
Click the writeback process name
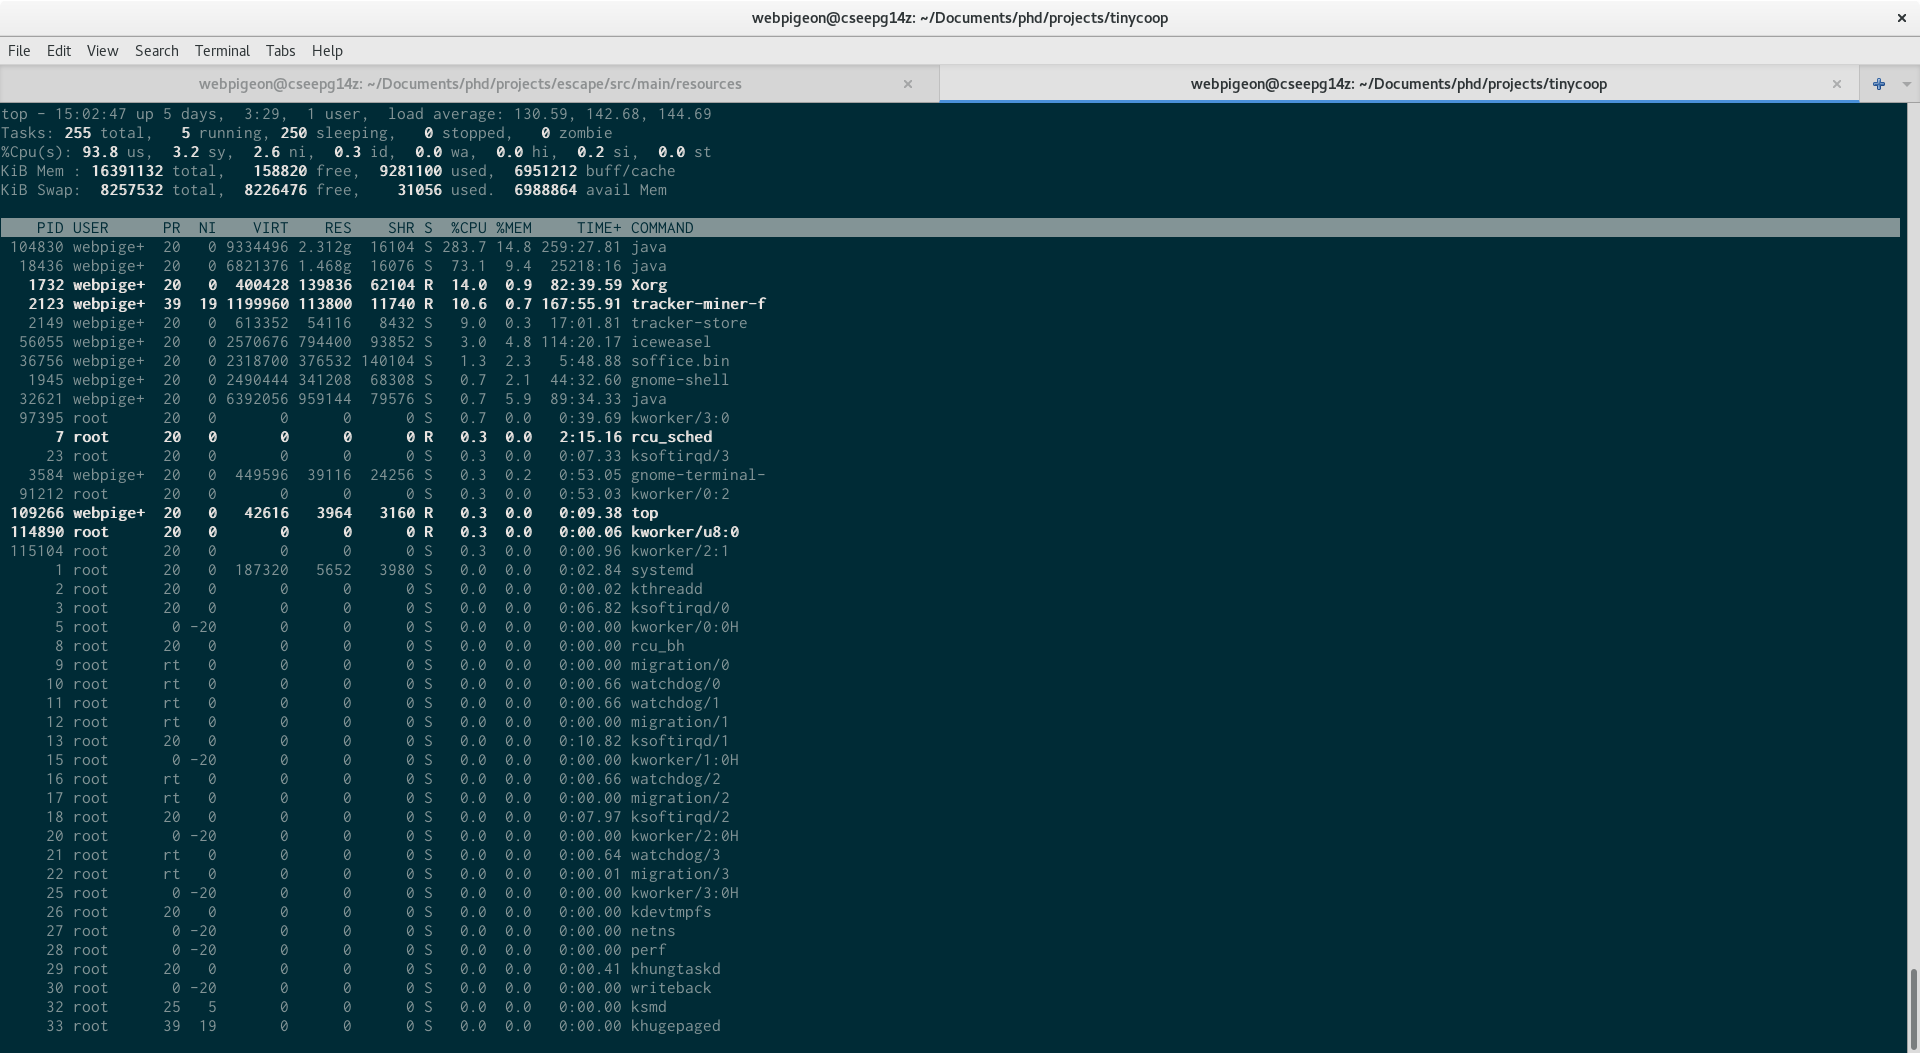(671, 988)
